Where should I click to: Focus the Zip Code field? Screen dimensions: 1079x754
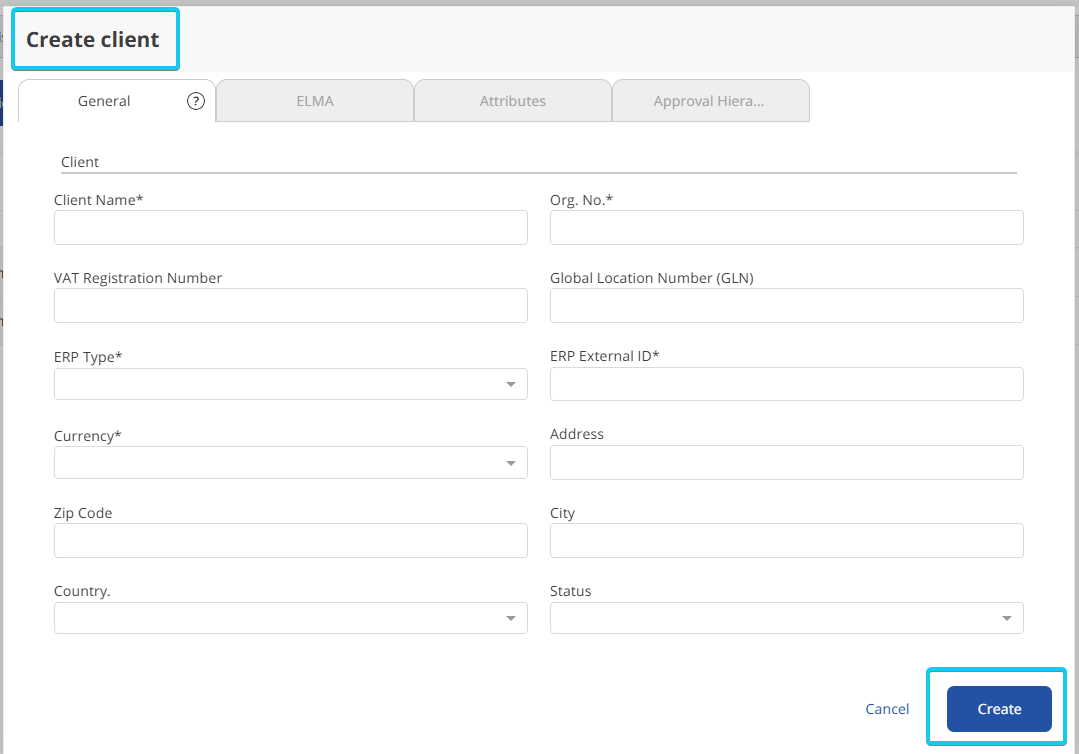(x=291, y=541)
